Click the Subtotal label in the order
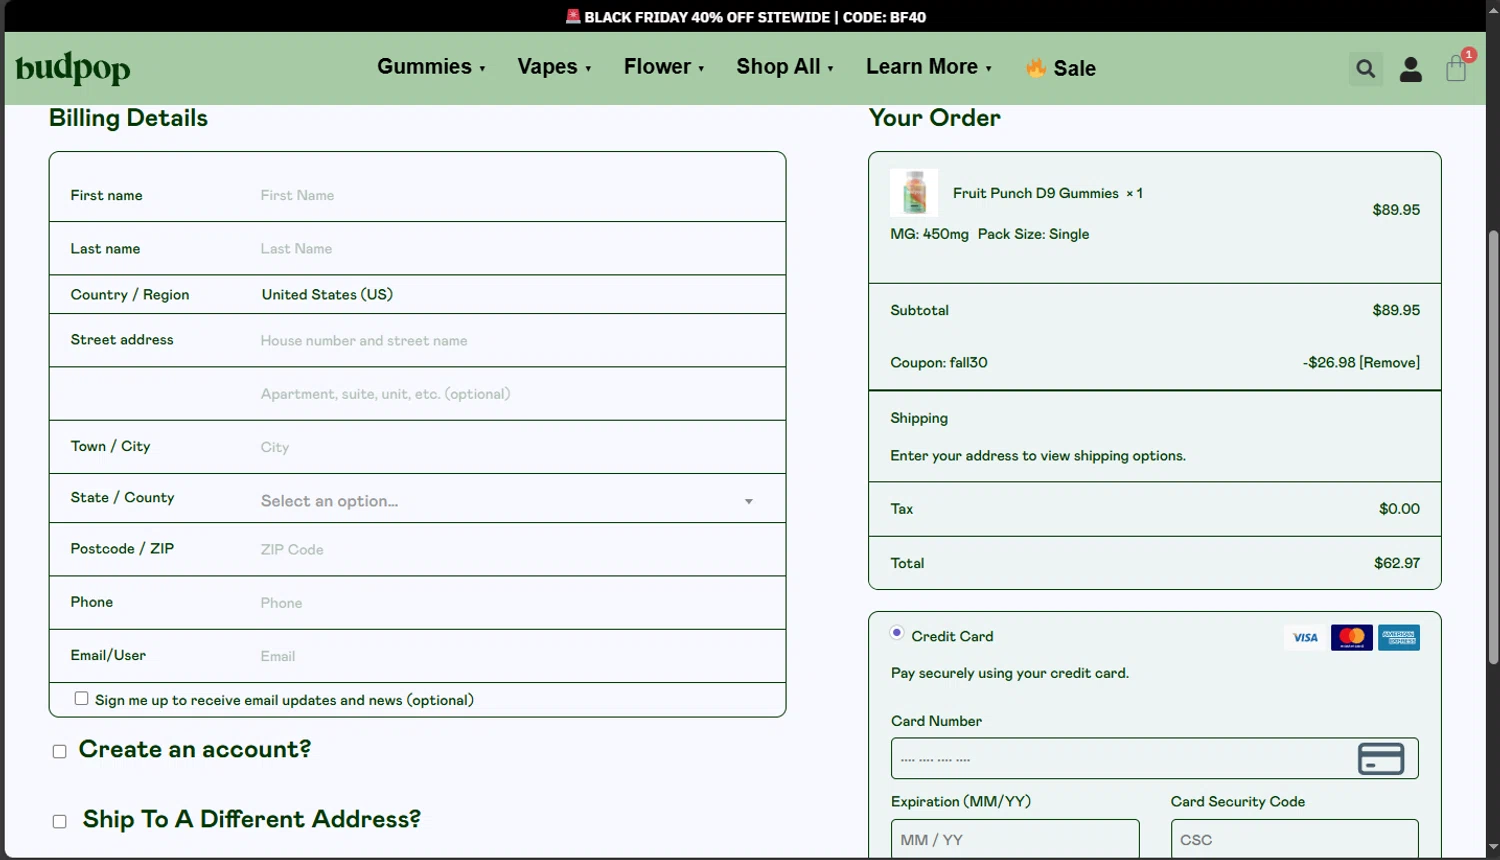 920,310
